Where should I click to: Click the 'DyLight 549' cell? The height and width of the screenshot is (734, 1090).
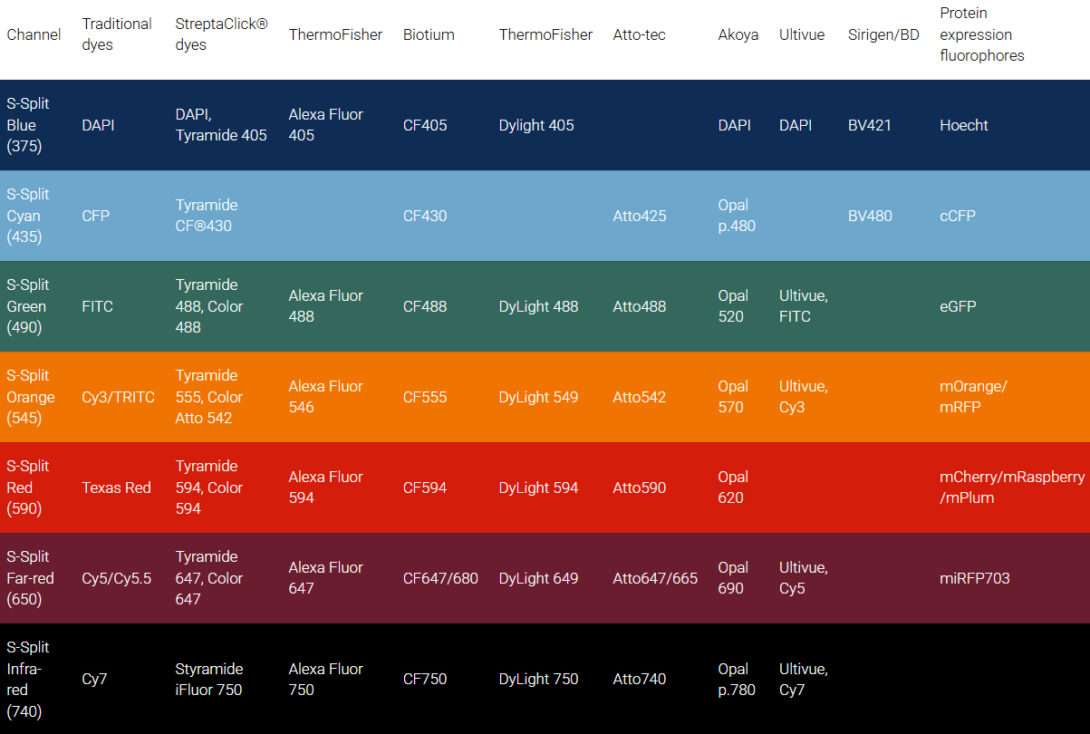[538, 397]
